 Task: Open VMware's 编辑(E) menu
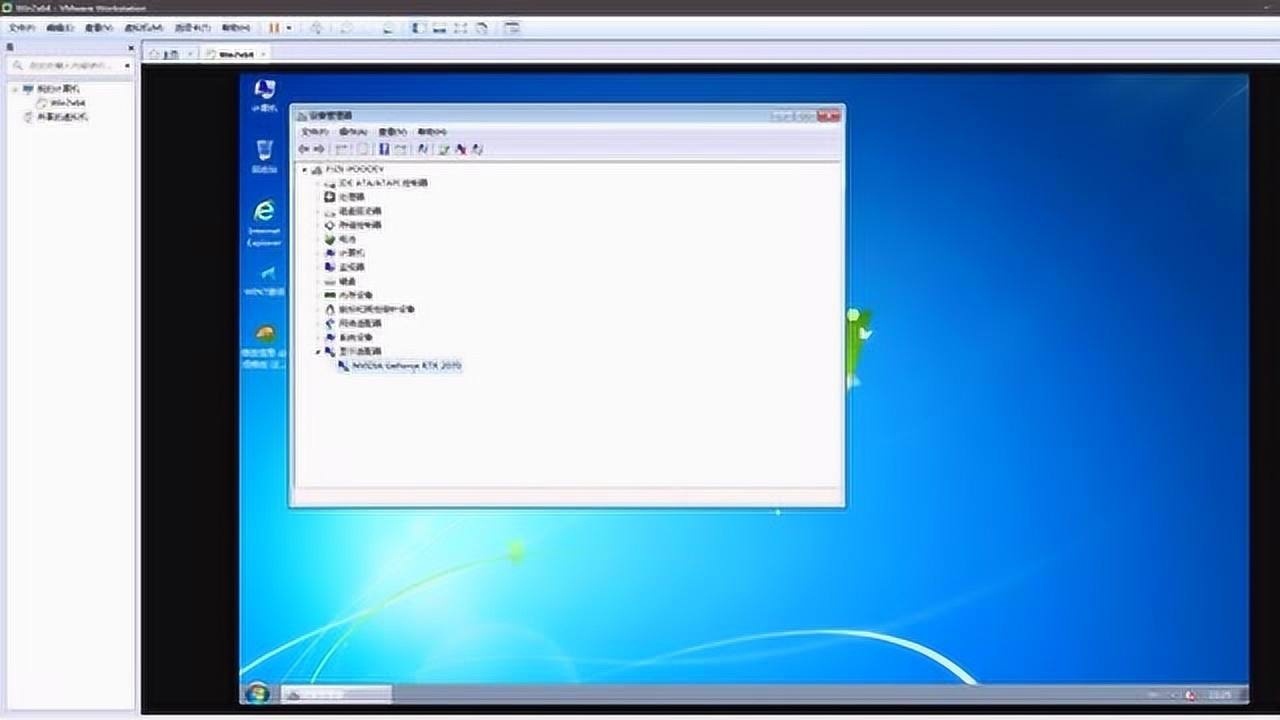[60, 28]
